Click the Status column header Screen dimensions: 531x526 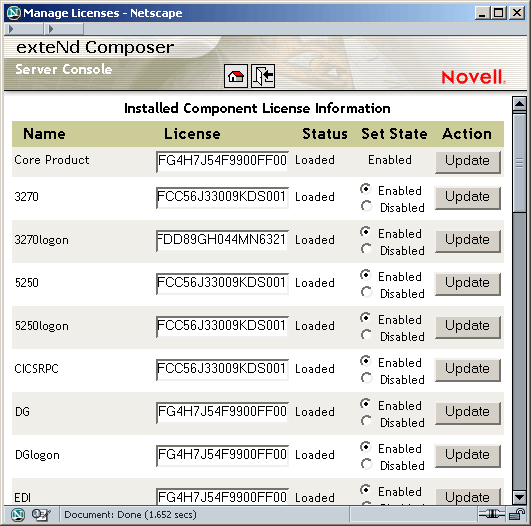[x=324, y=134]
